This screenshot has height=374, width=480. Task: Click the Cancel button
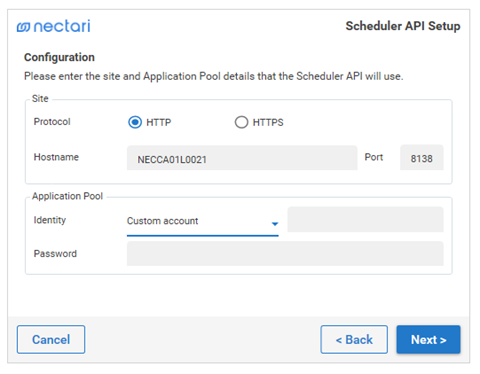[51, 339]
